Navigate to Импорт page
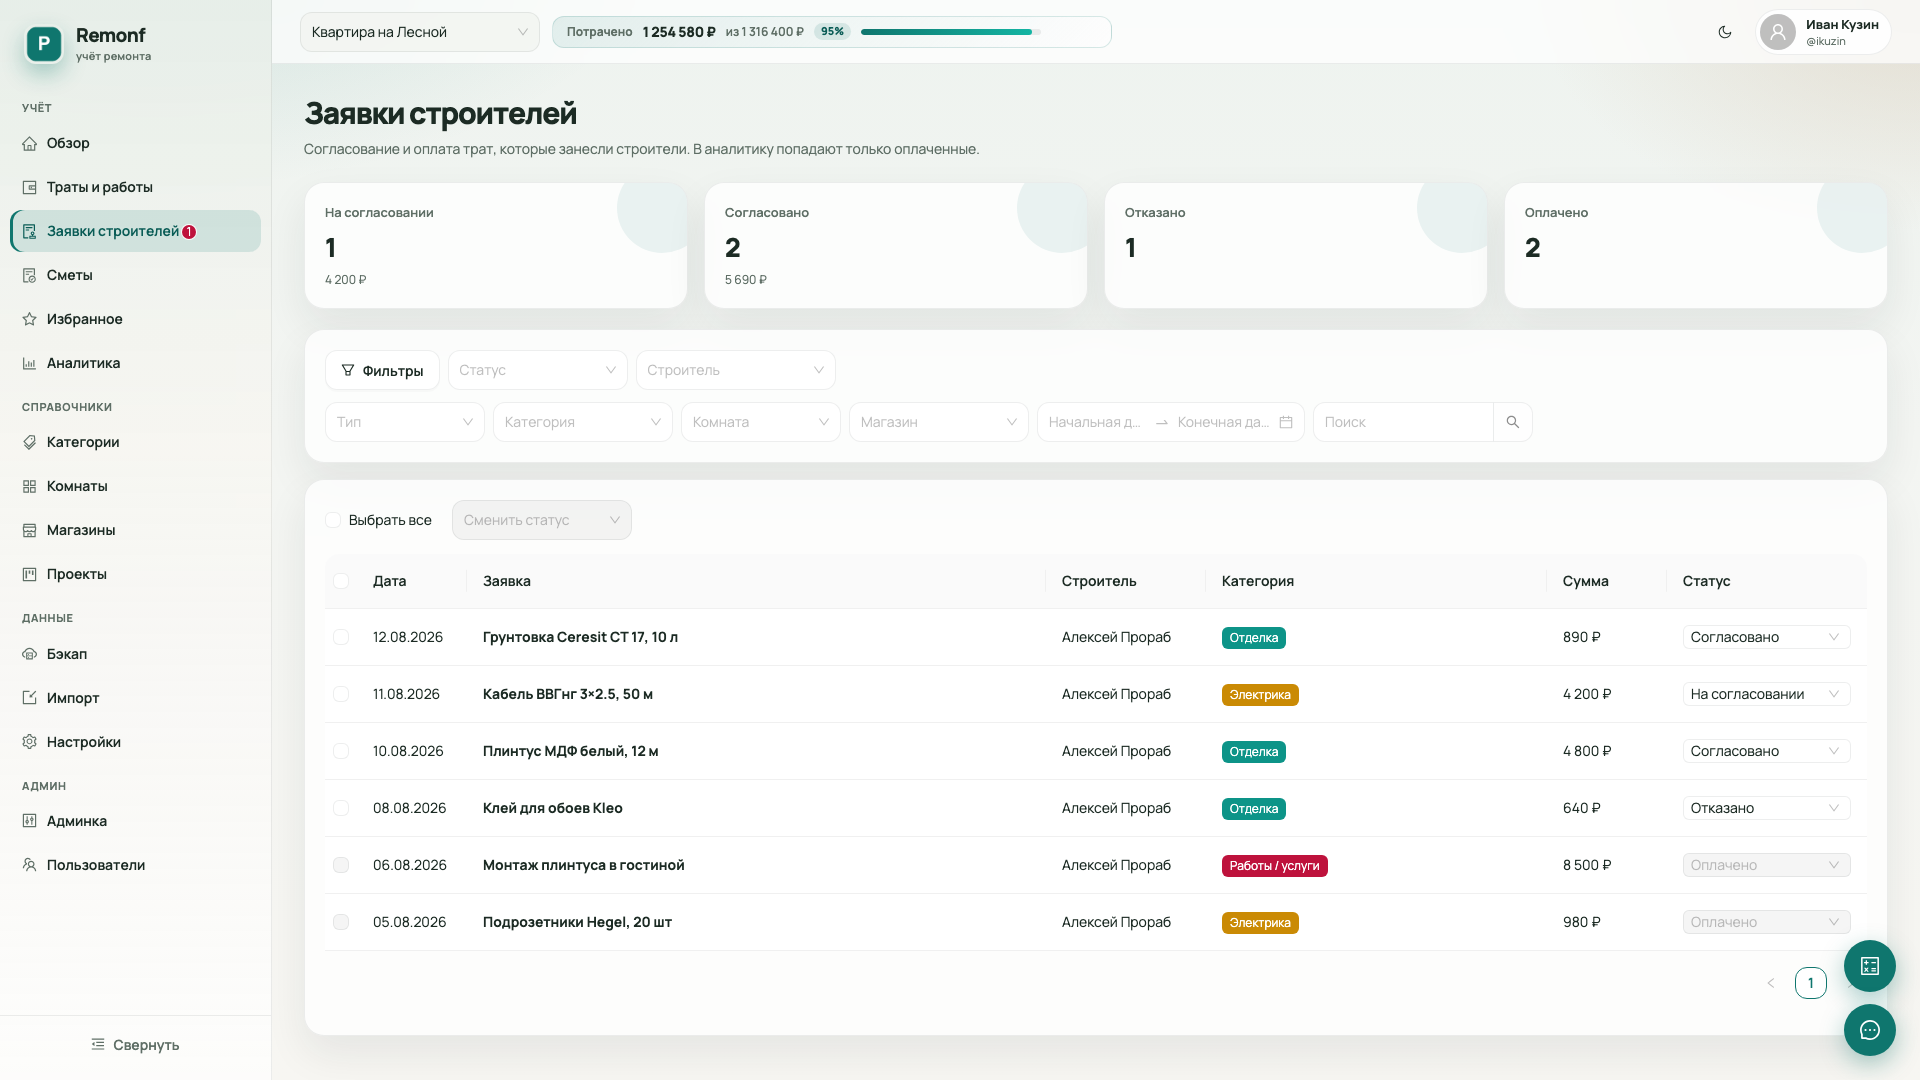1920x1080 pixels. click(x=136, y=698)
